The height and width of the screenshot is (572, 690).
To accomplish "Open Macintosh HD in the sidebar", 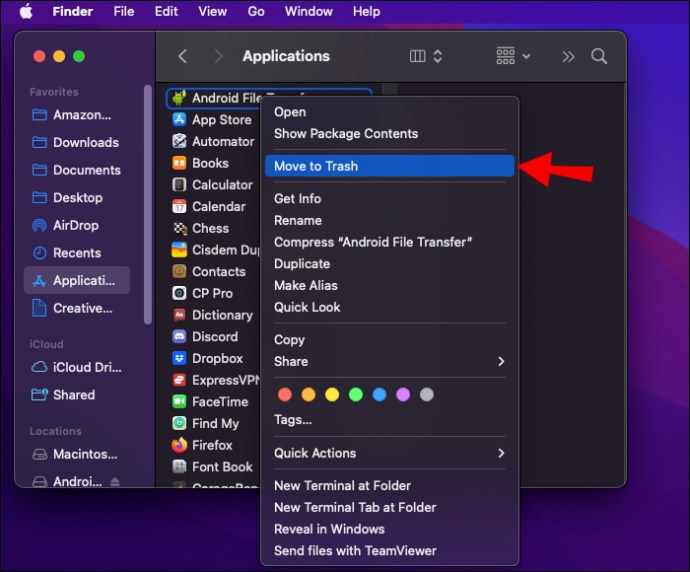I will [77, 454].
